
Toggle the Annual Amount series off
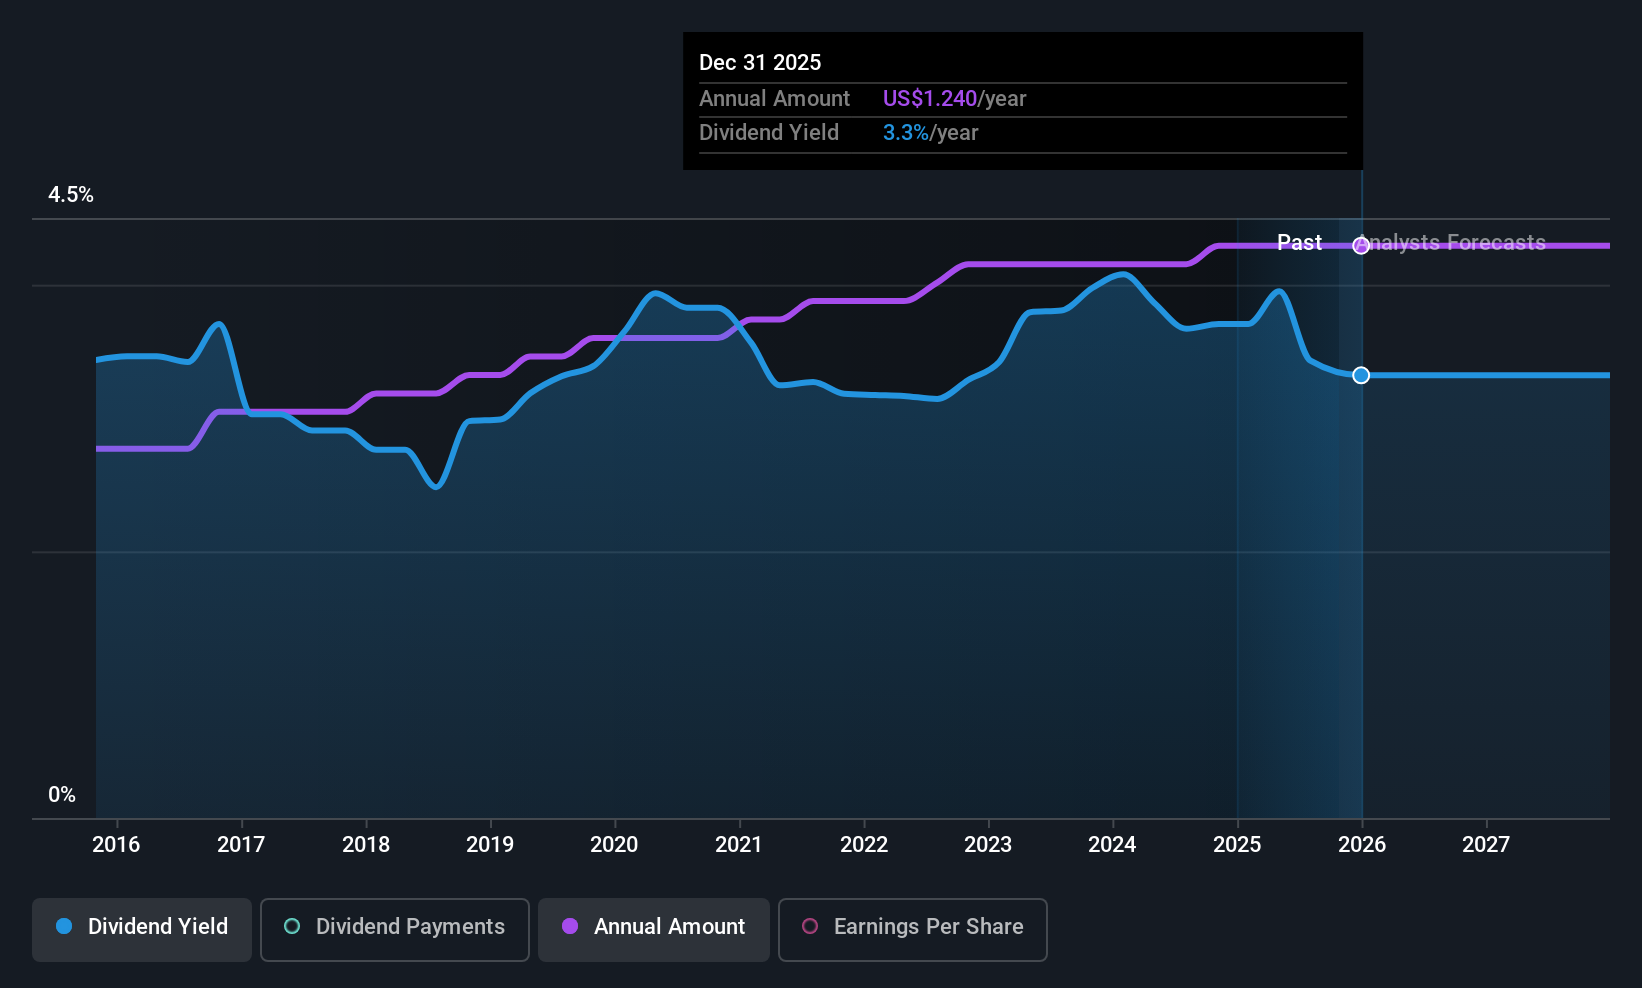[653, 928]
